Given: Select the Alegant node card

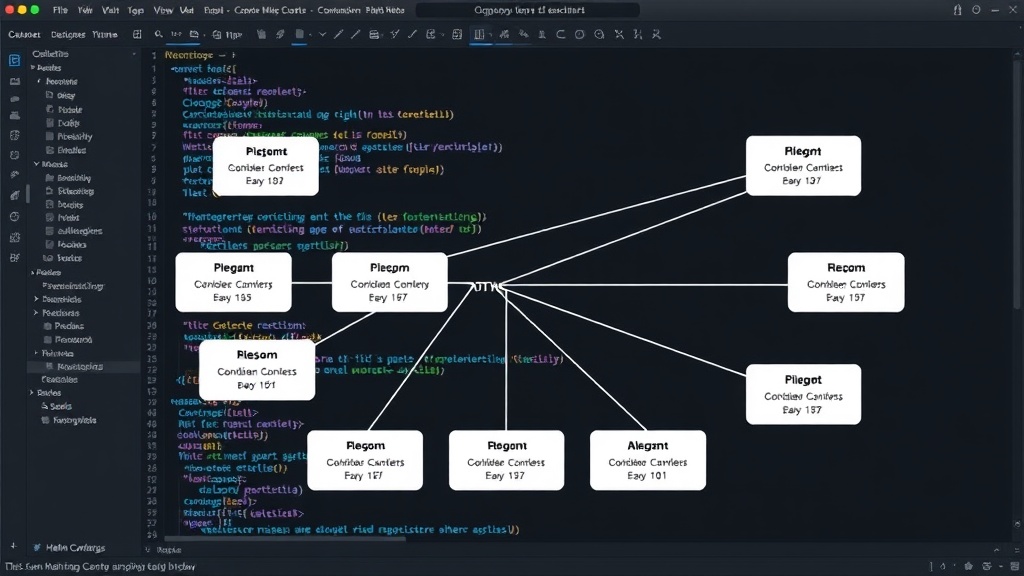Looking at the screenshot, I should (x=648, y=460).
